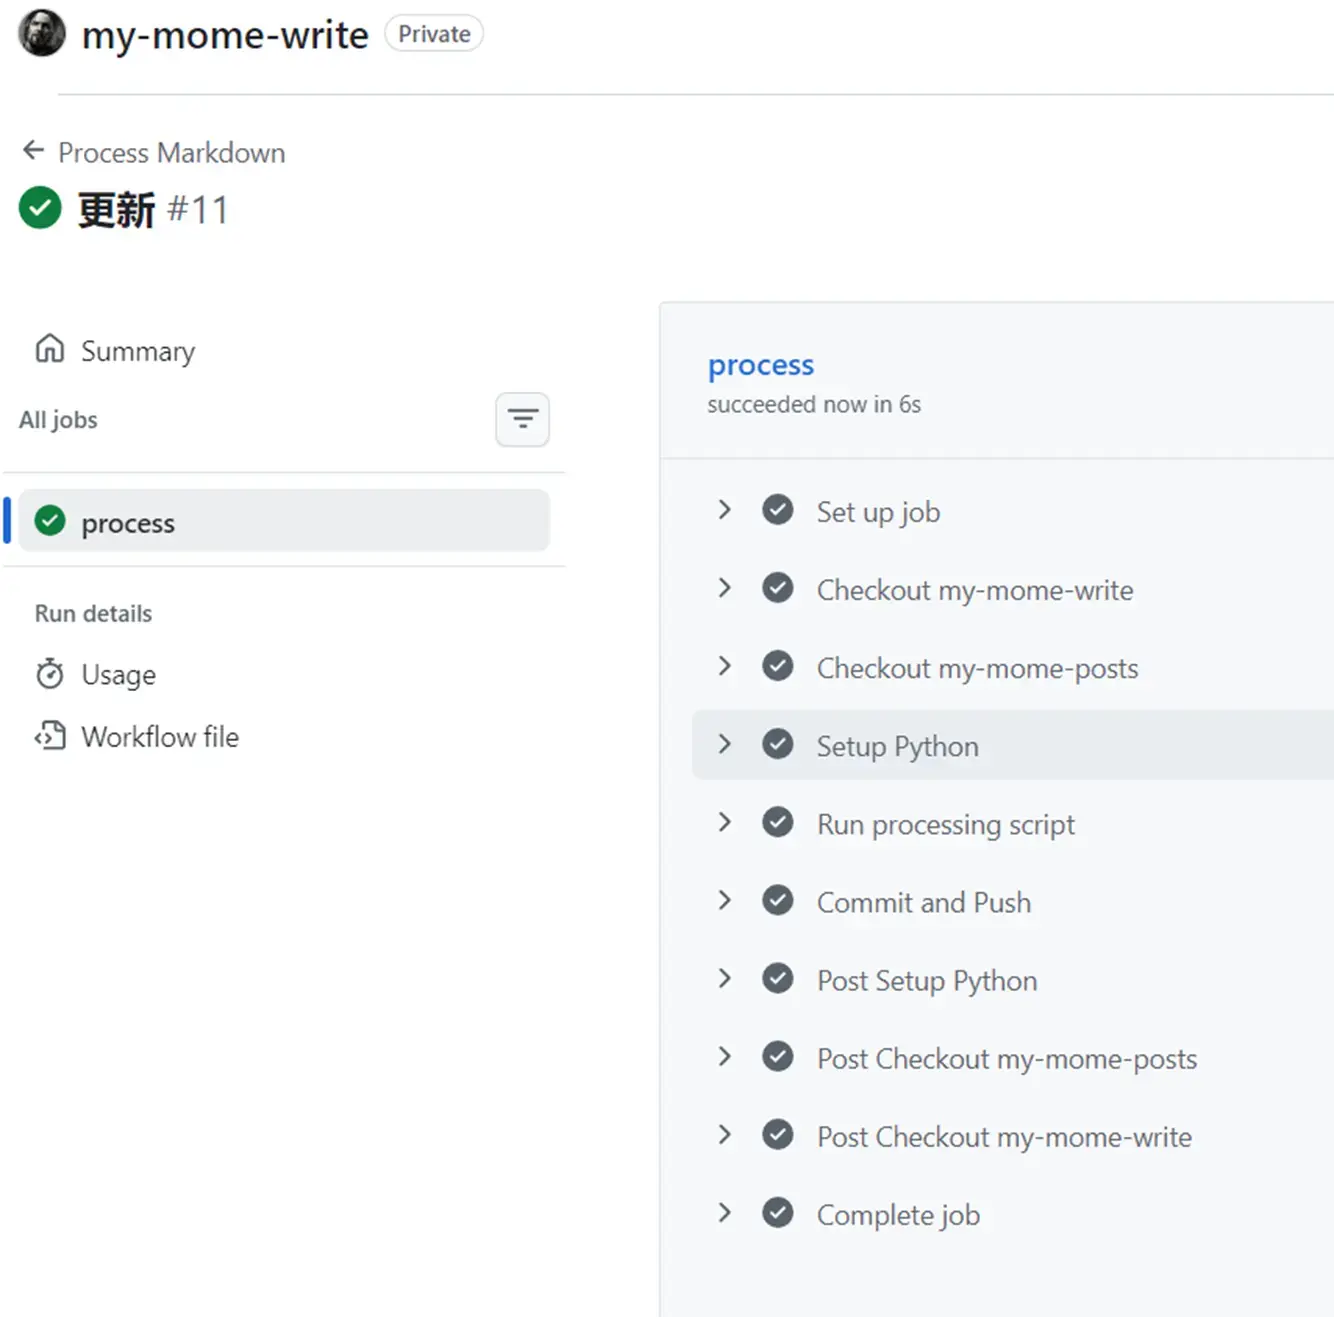Expand the Complete job step
The image size is (1334, 1317).
coord(725,1213)
